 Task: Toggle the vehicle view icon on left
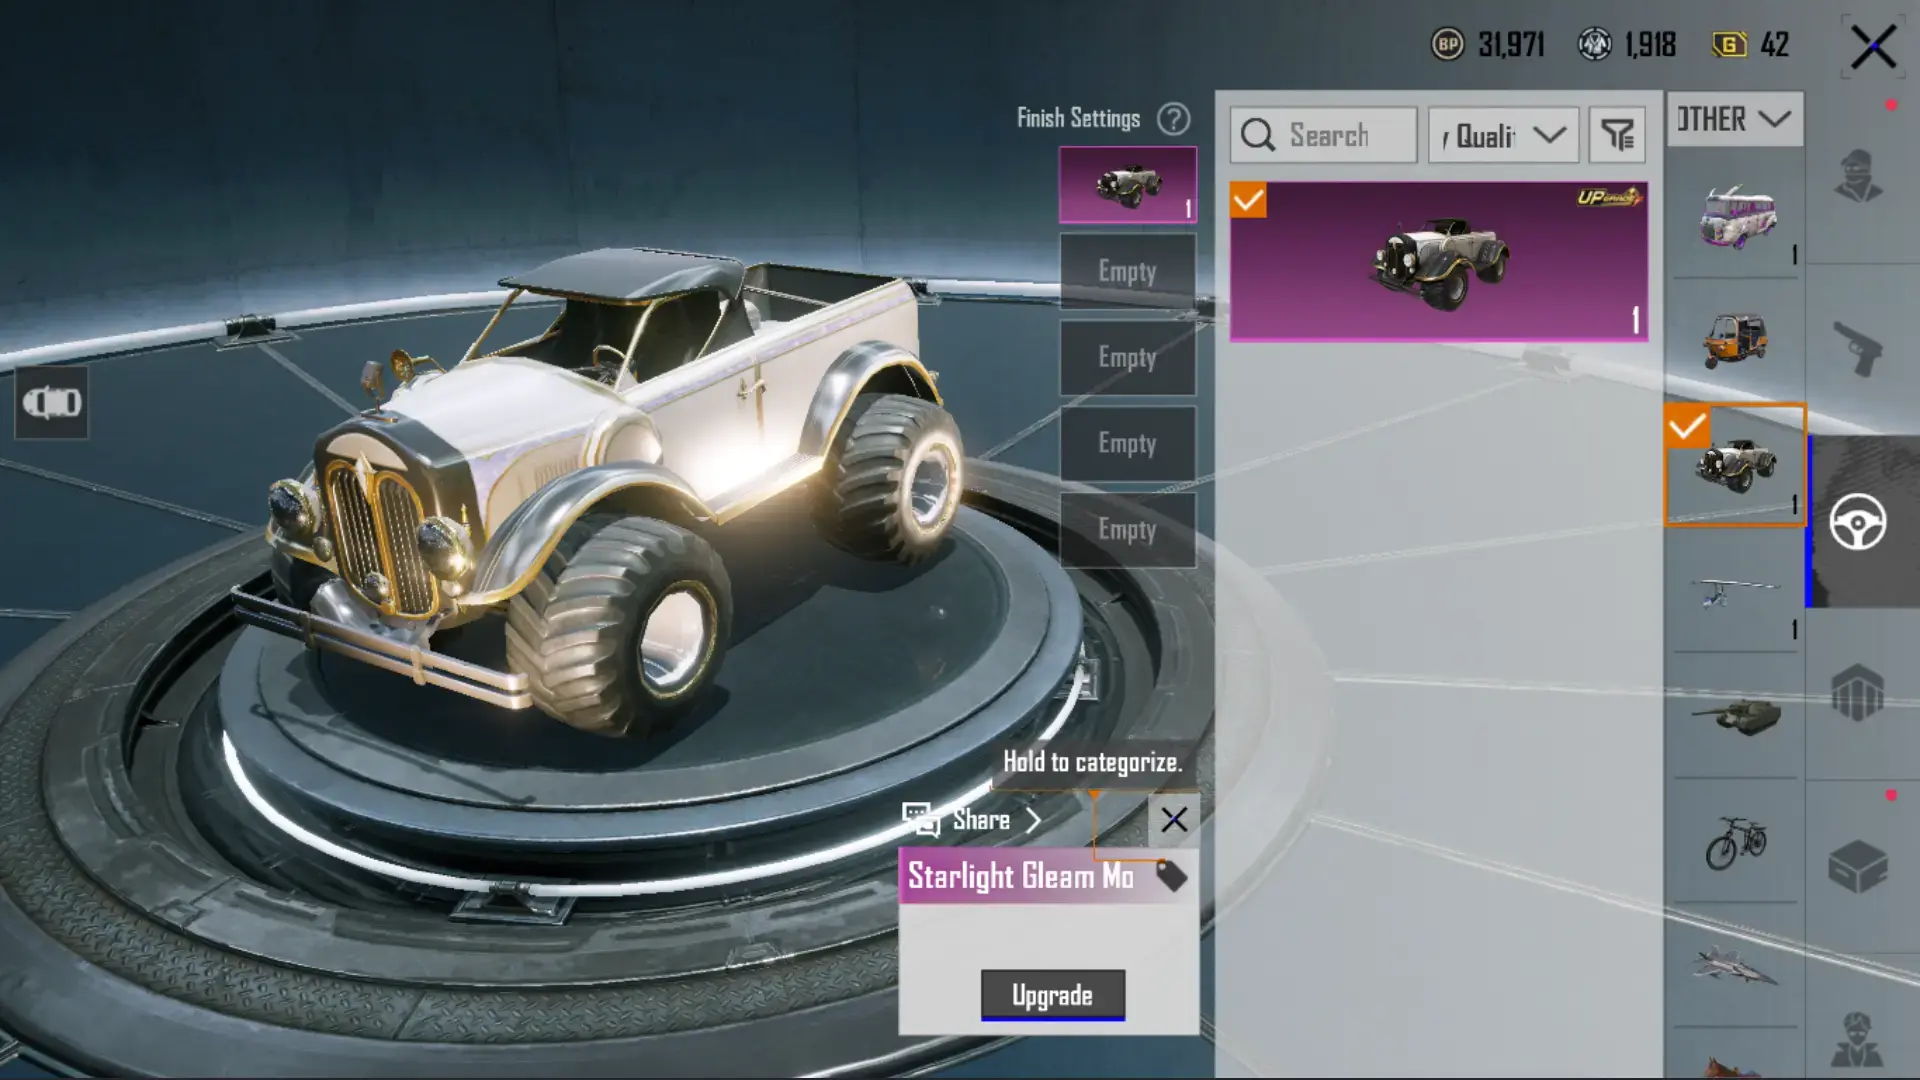pyautogui.click(x=52, y=403)
